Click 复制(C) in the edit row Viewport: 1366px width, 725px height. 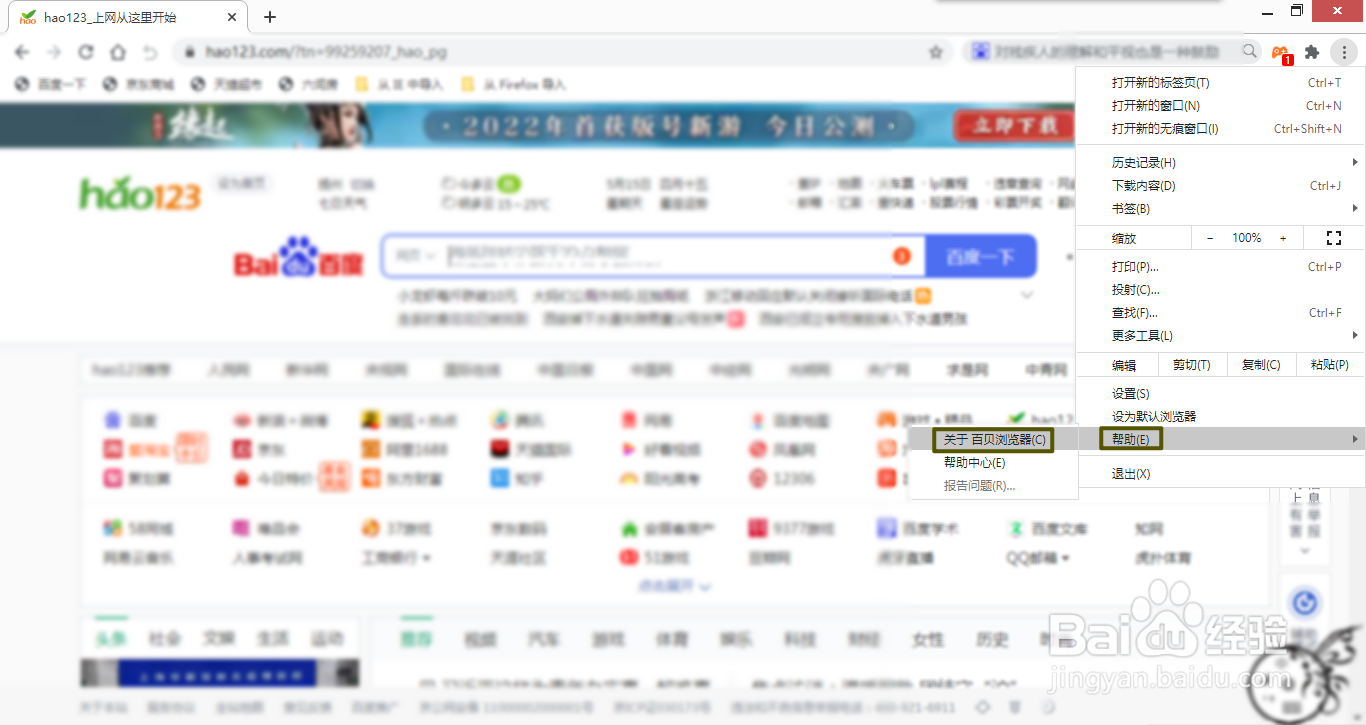coord(1261,365)
